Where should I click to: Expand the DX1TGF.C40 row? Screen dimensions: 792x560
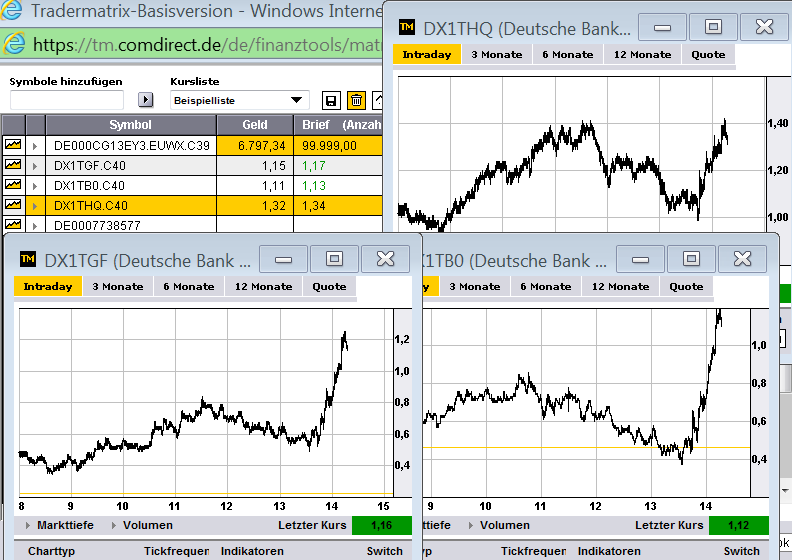[35, 166]
